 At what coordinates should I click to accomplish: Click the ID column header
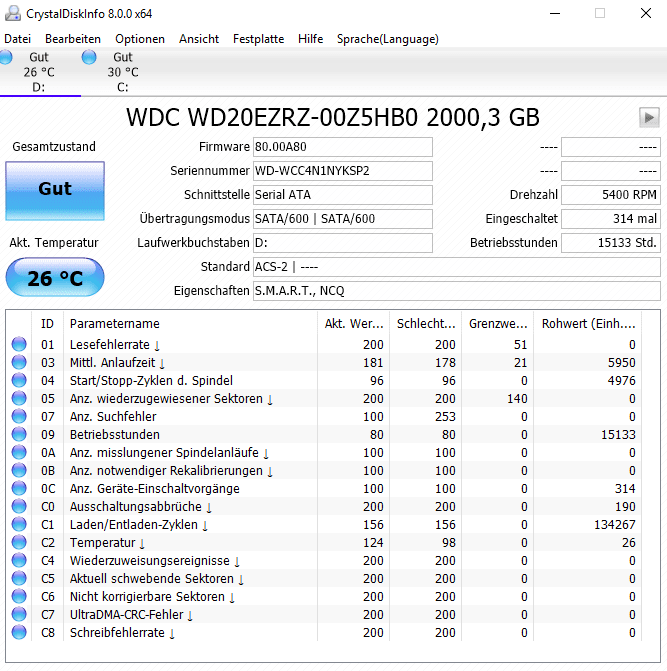point(47,324)
